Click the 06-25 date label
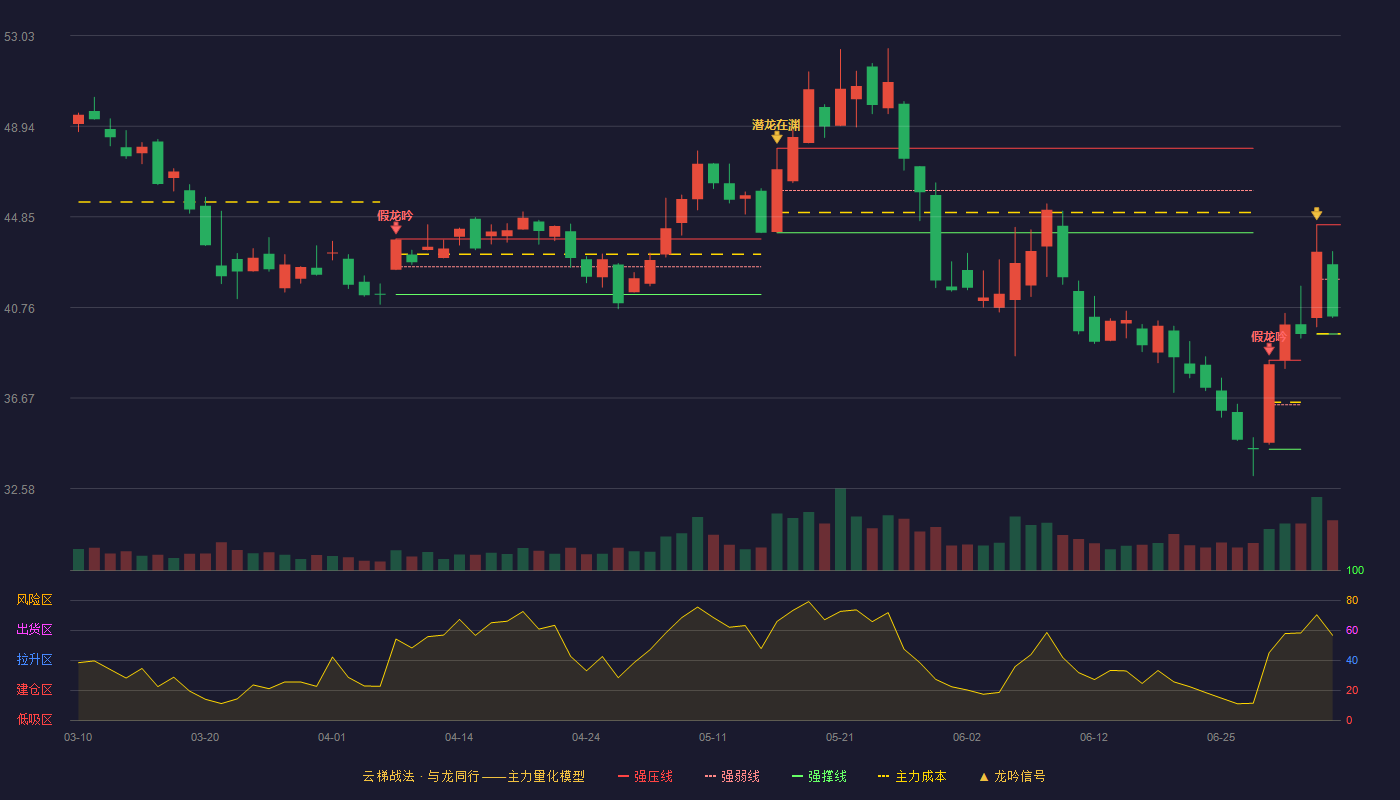This screenshot has height=800, width=1400. [1221, 737]
